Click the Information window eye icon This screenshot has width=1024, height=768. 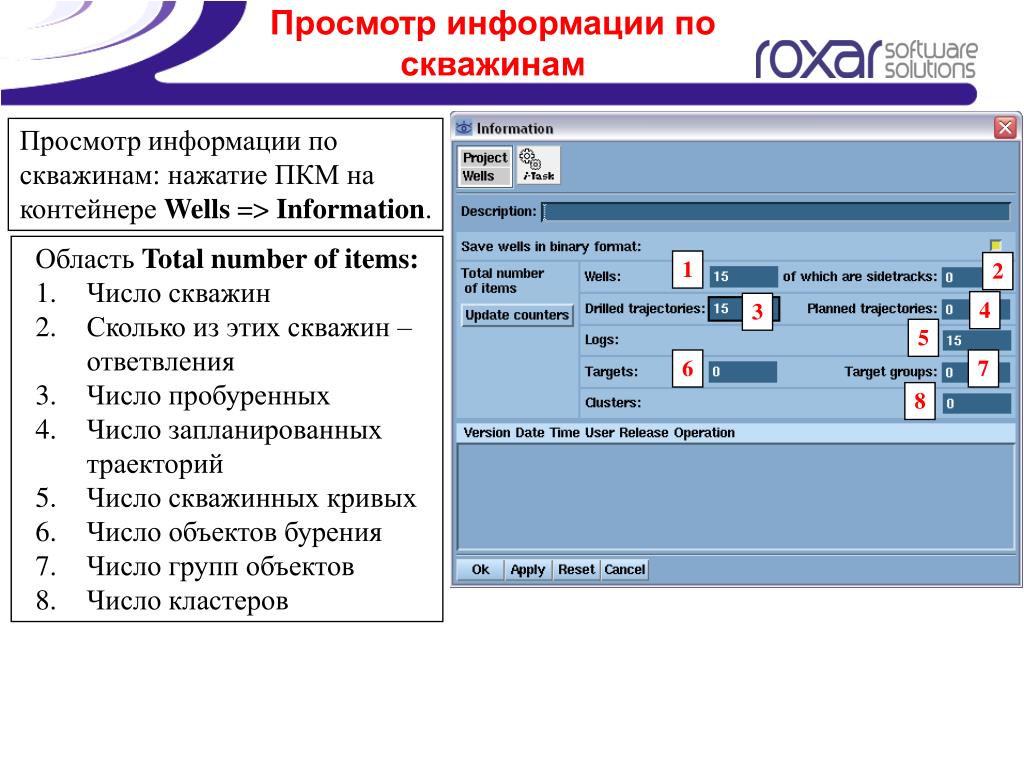pyautogui.click(x=464, y=128)
